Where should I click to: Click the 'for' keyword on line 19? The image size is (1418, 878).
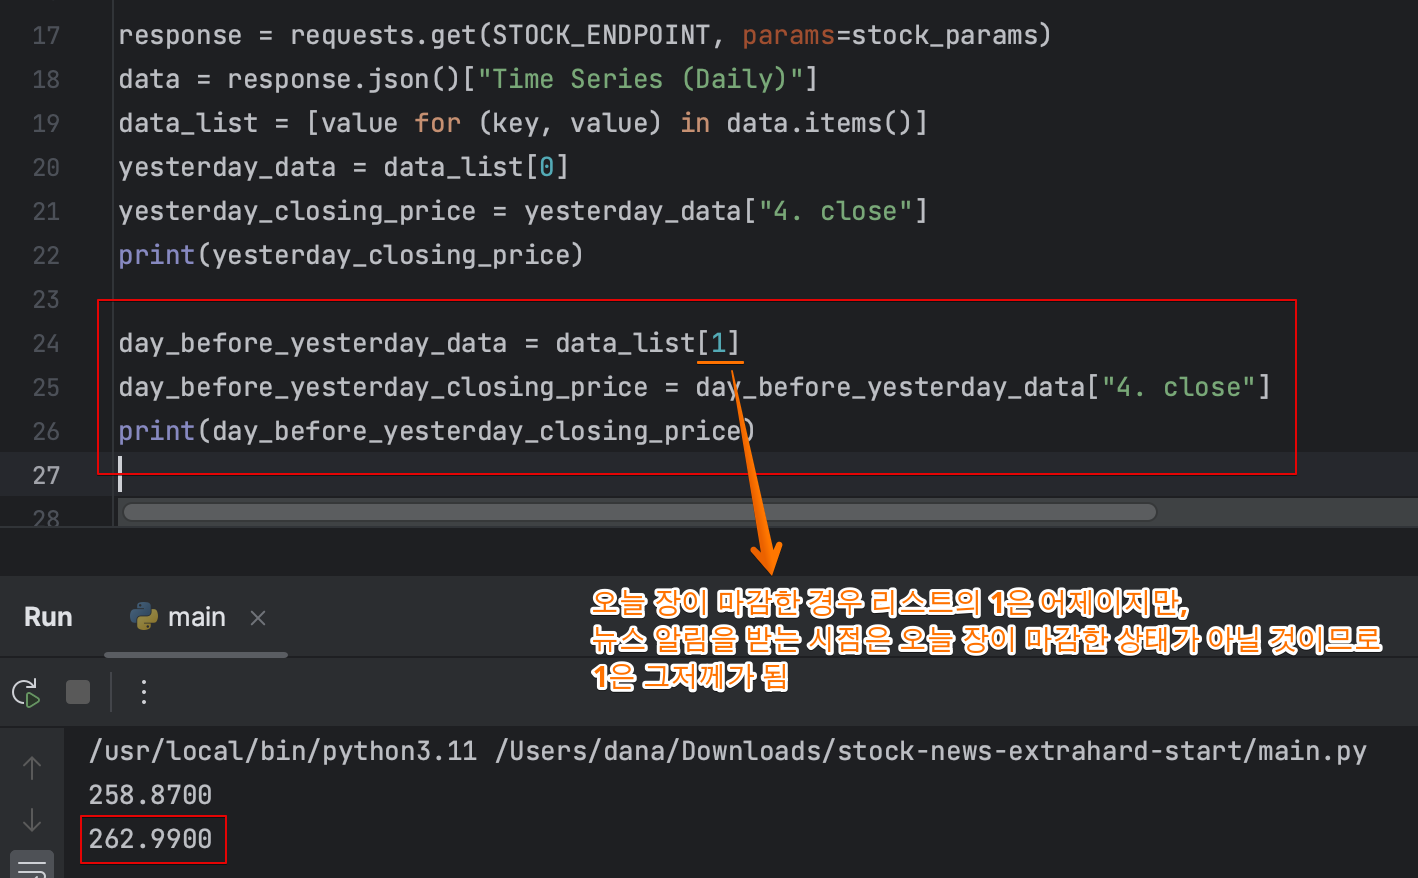438,124
